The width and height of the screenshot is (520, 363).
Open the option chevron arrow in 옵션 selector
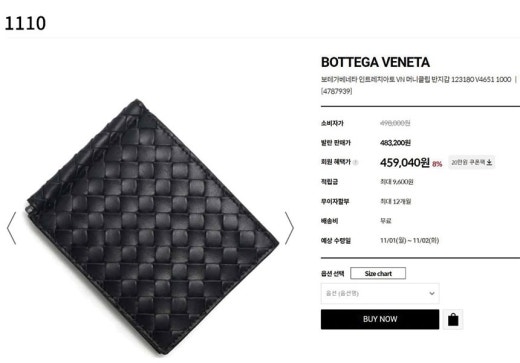pos(432,293)
